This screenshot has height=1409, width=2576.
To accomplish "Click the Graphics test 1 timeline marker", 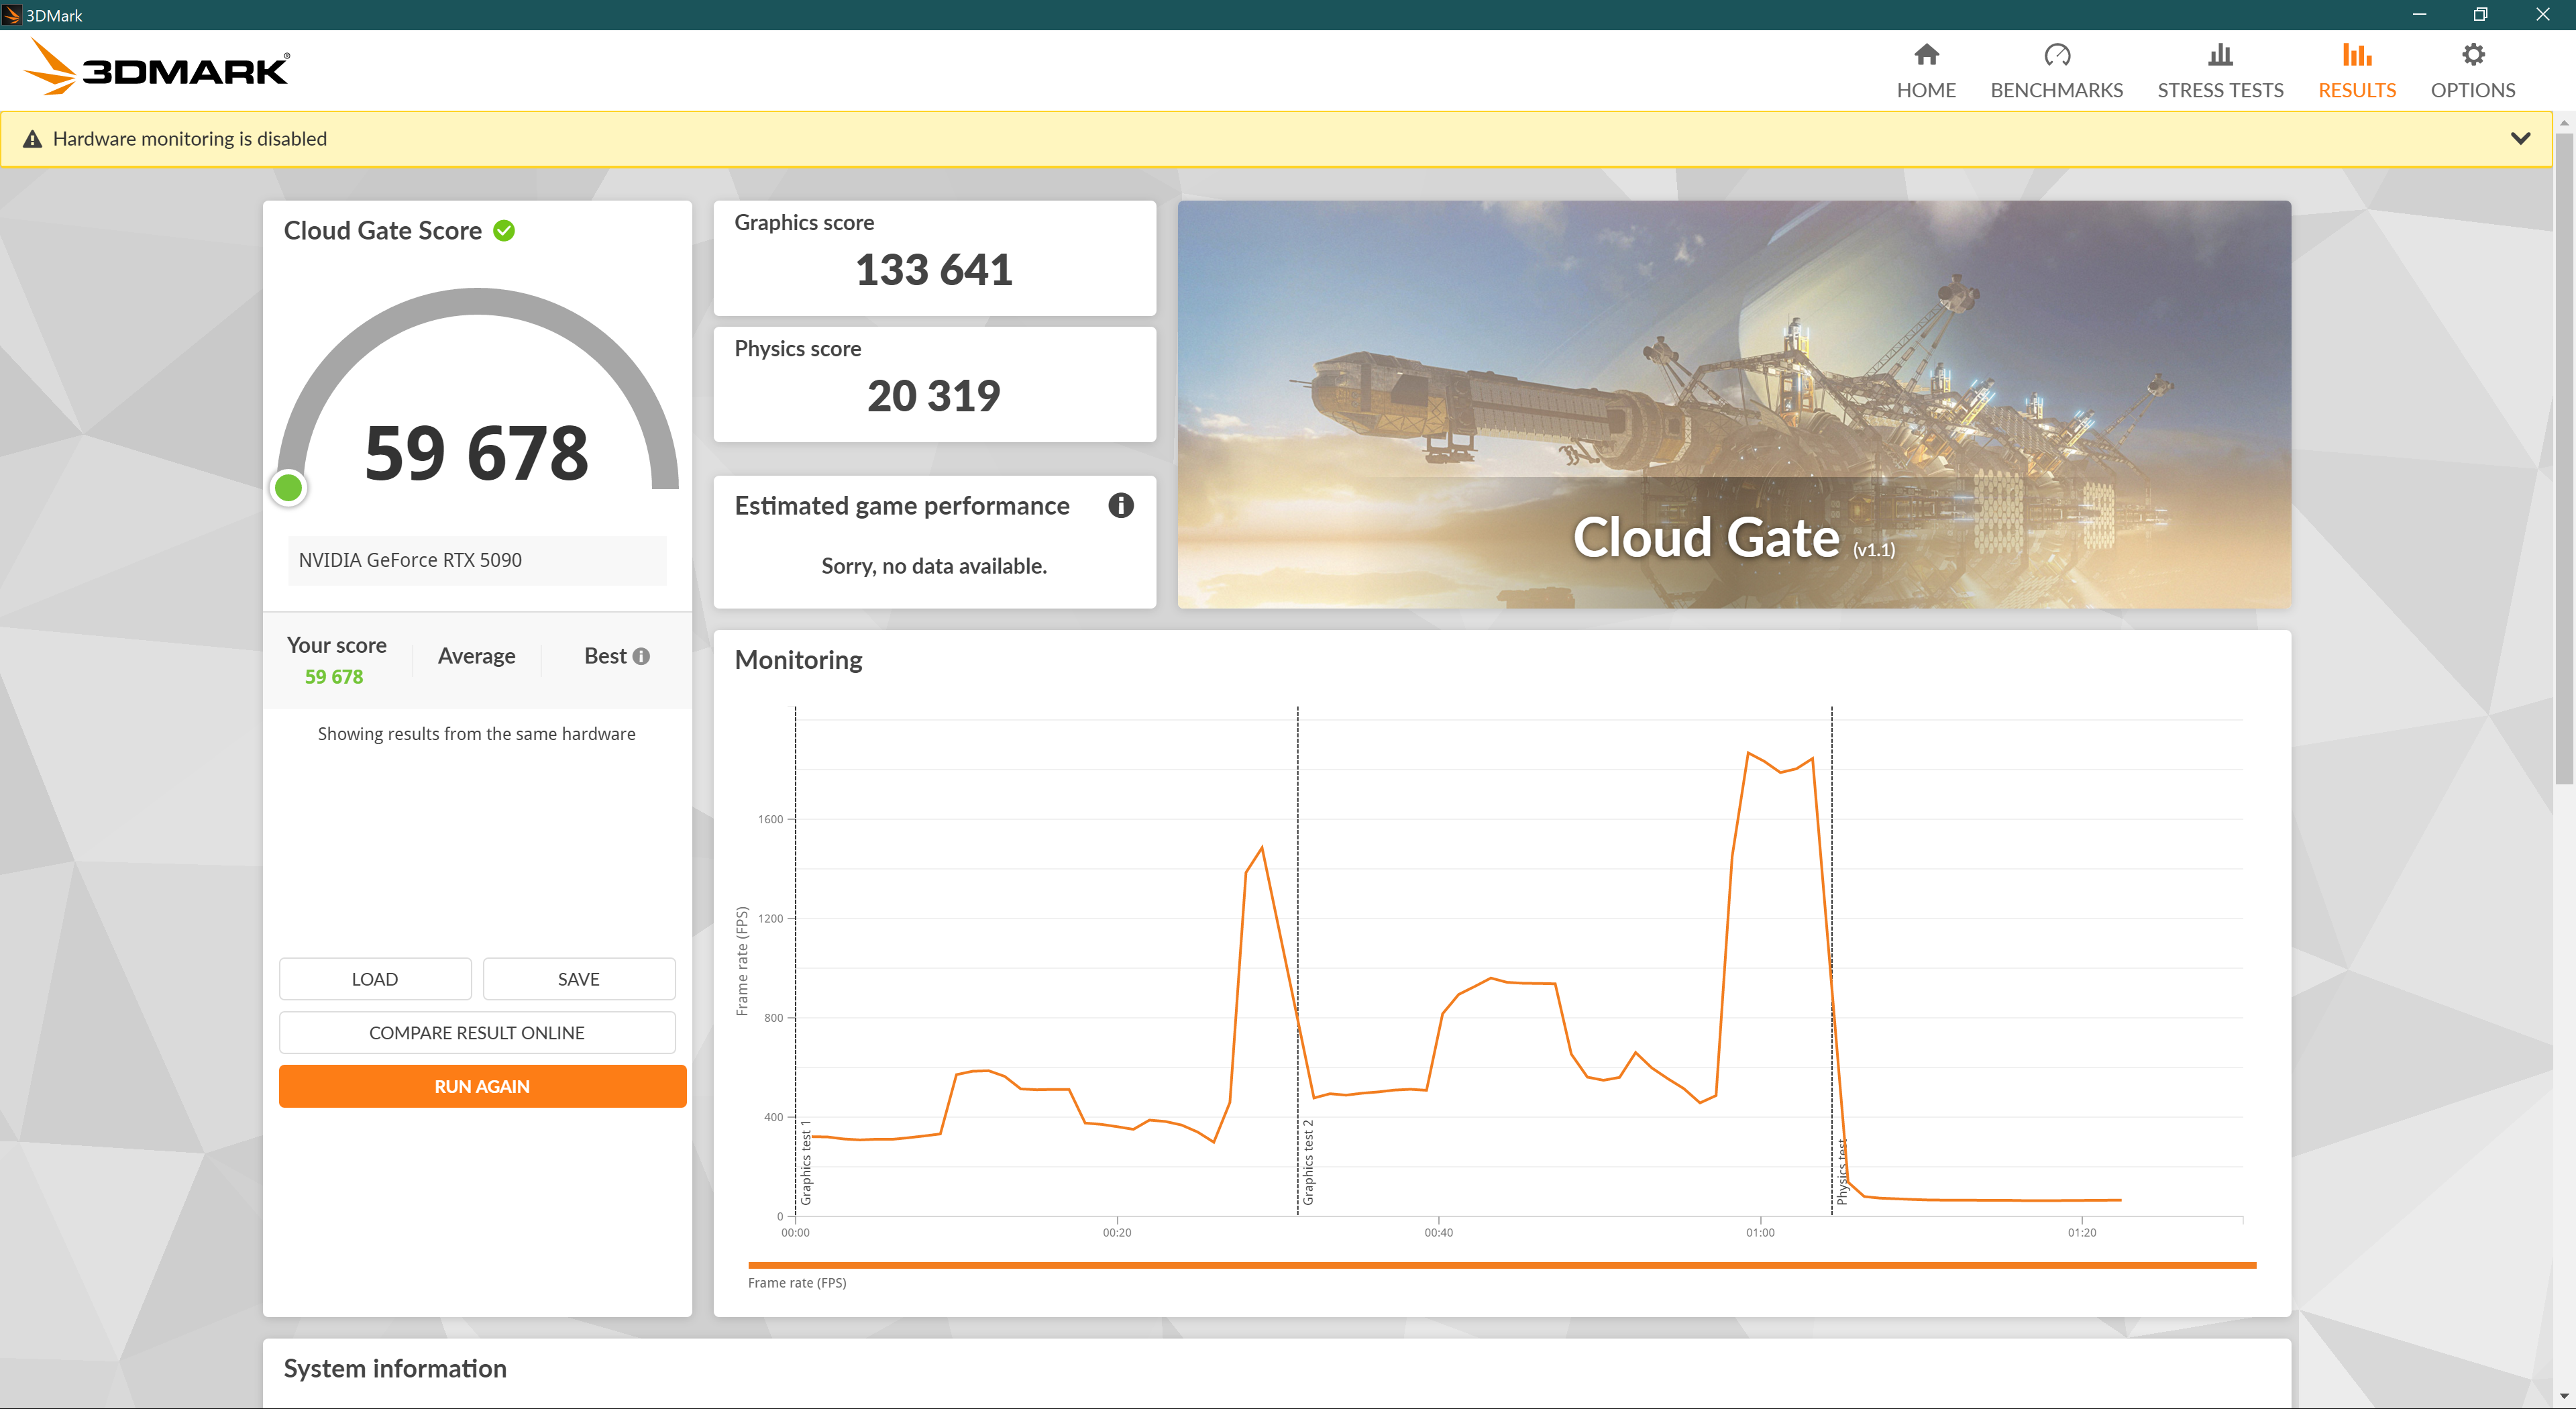I will 806,1162.
